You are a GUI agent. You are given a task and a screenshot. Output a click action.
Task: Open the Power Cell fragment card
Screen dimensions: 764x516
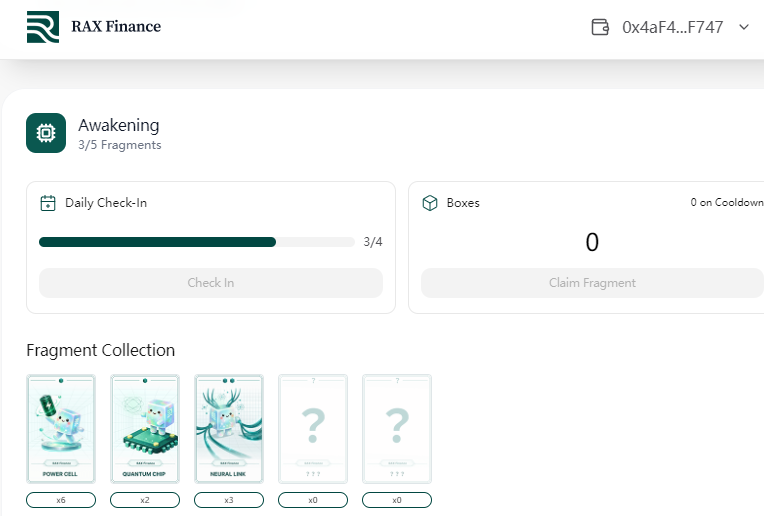61,429
